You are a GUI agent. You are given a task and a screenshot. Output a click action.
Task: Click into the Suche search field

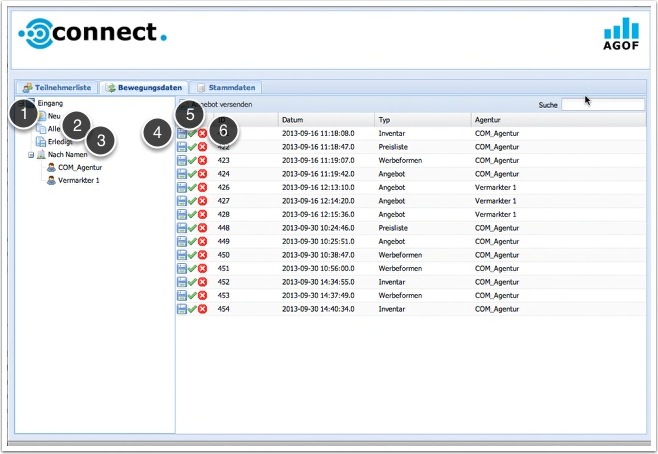pyautogui.click(x=602, y=104)
